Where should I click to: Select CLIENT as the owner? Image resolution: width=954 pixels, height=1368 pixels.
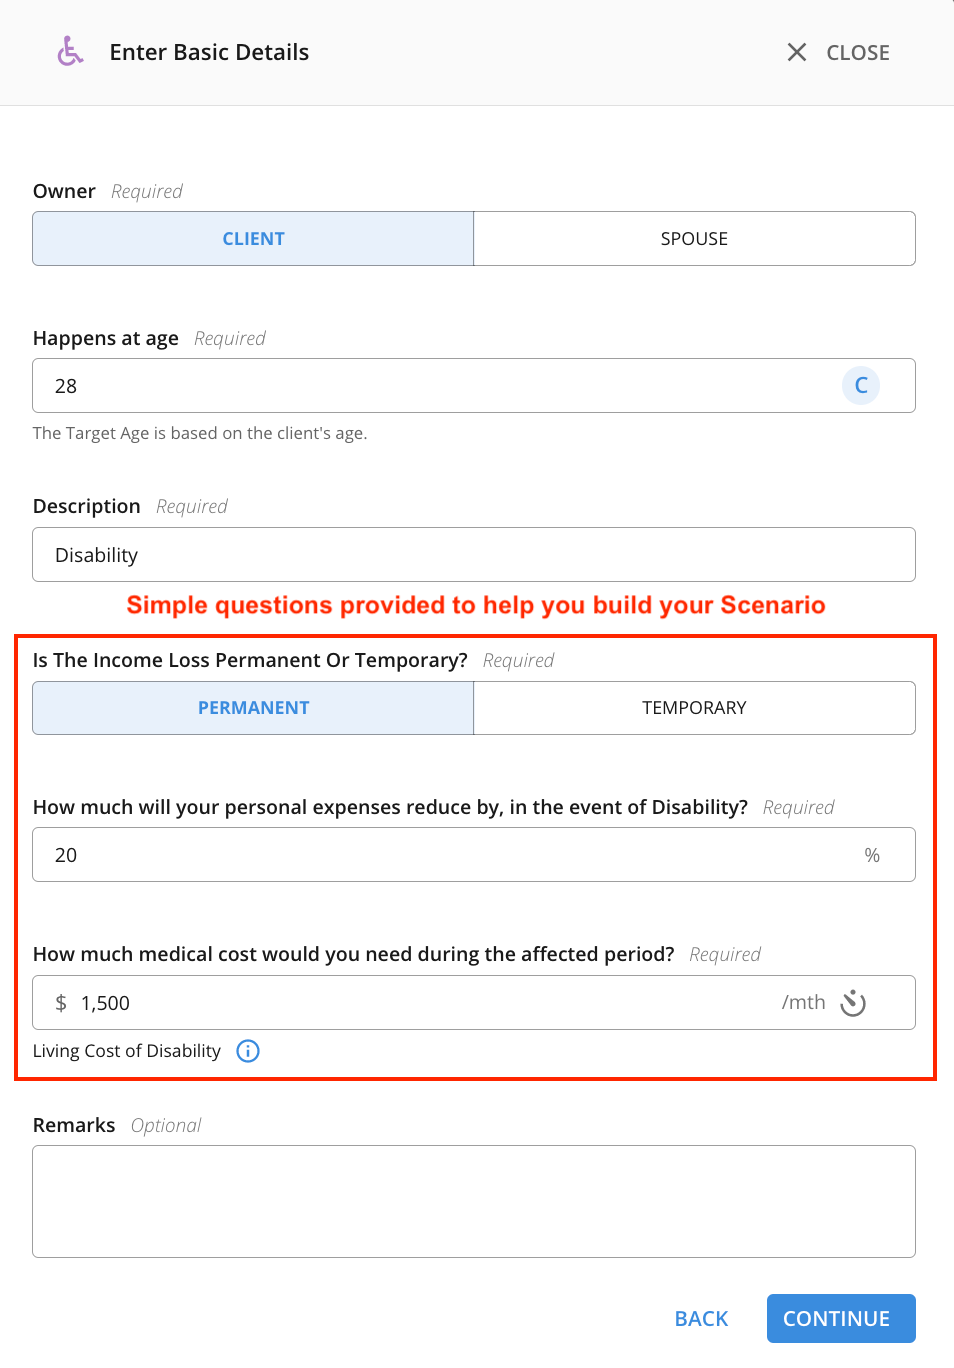(x=253, y=239)
